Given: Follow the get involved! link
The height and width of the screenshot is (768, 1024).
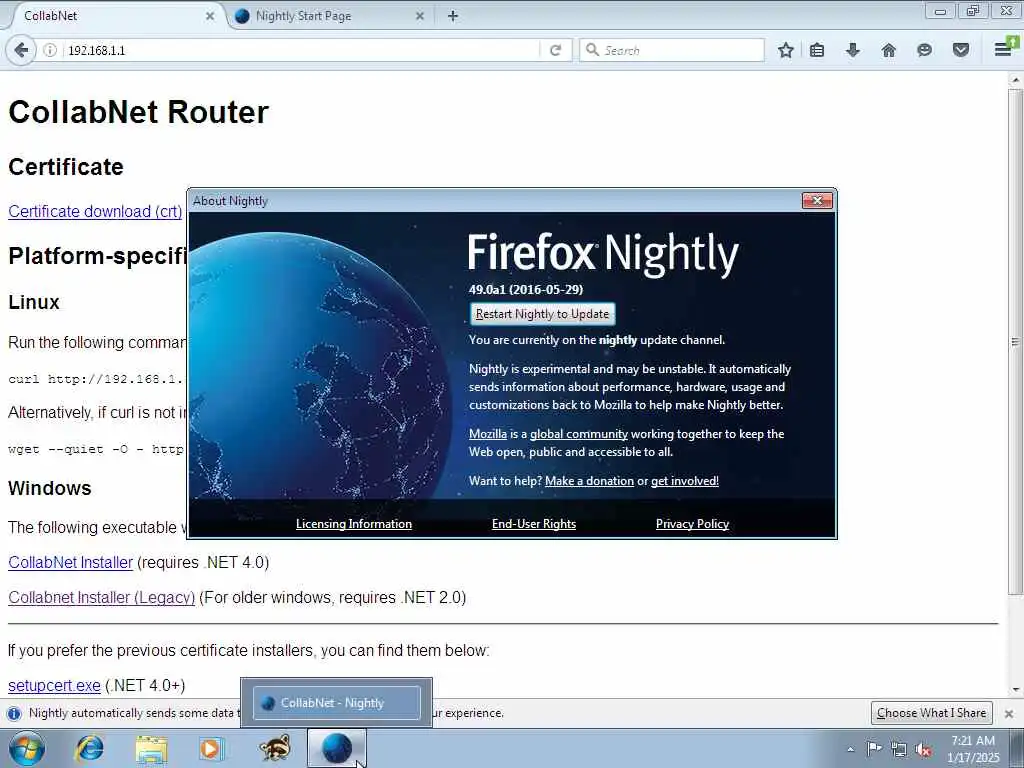Looking at the screenshot, I should (684, 481).
